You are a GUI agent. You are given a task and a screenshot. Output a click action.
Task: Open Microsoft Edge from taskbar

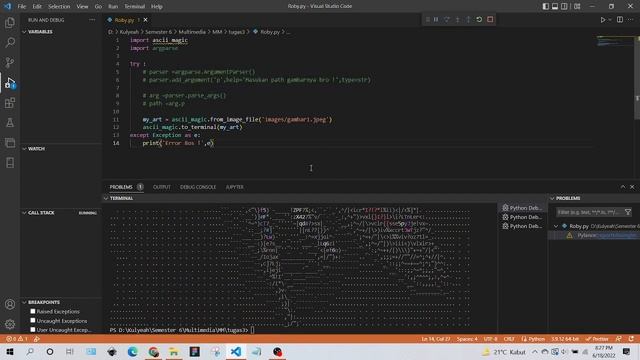coord(133,352)
